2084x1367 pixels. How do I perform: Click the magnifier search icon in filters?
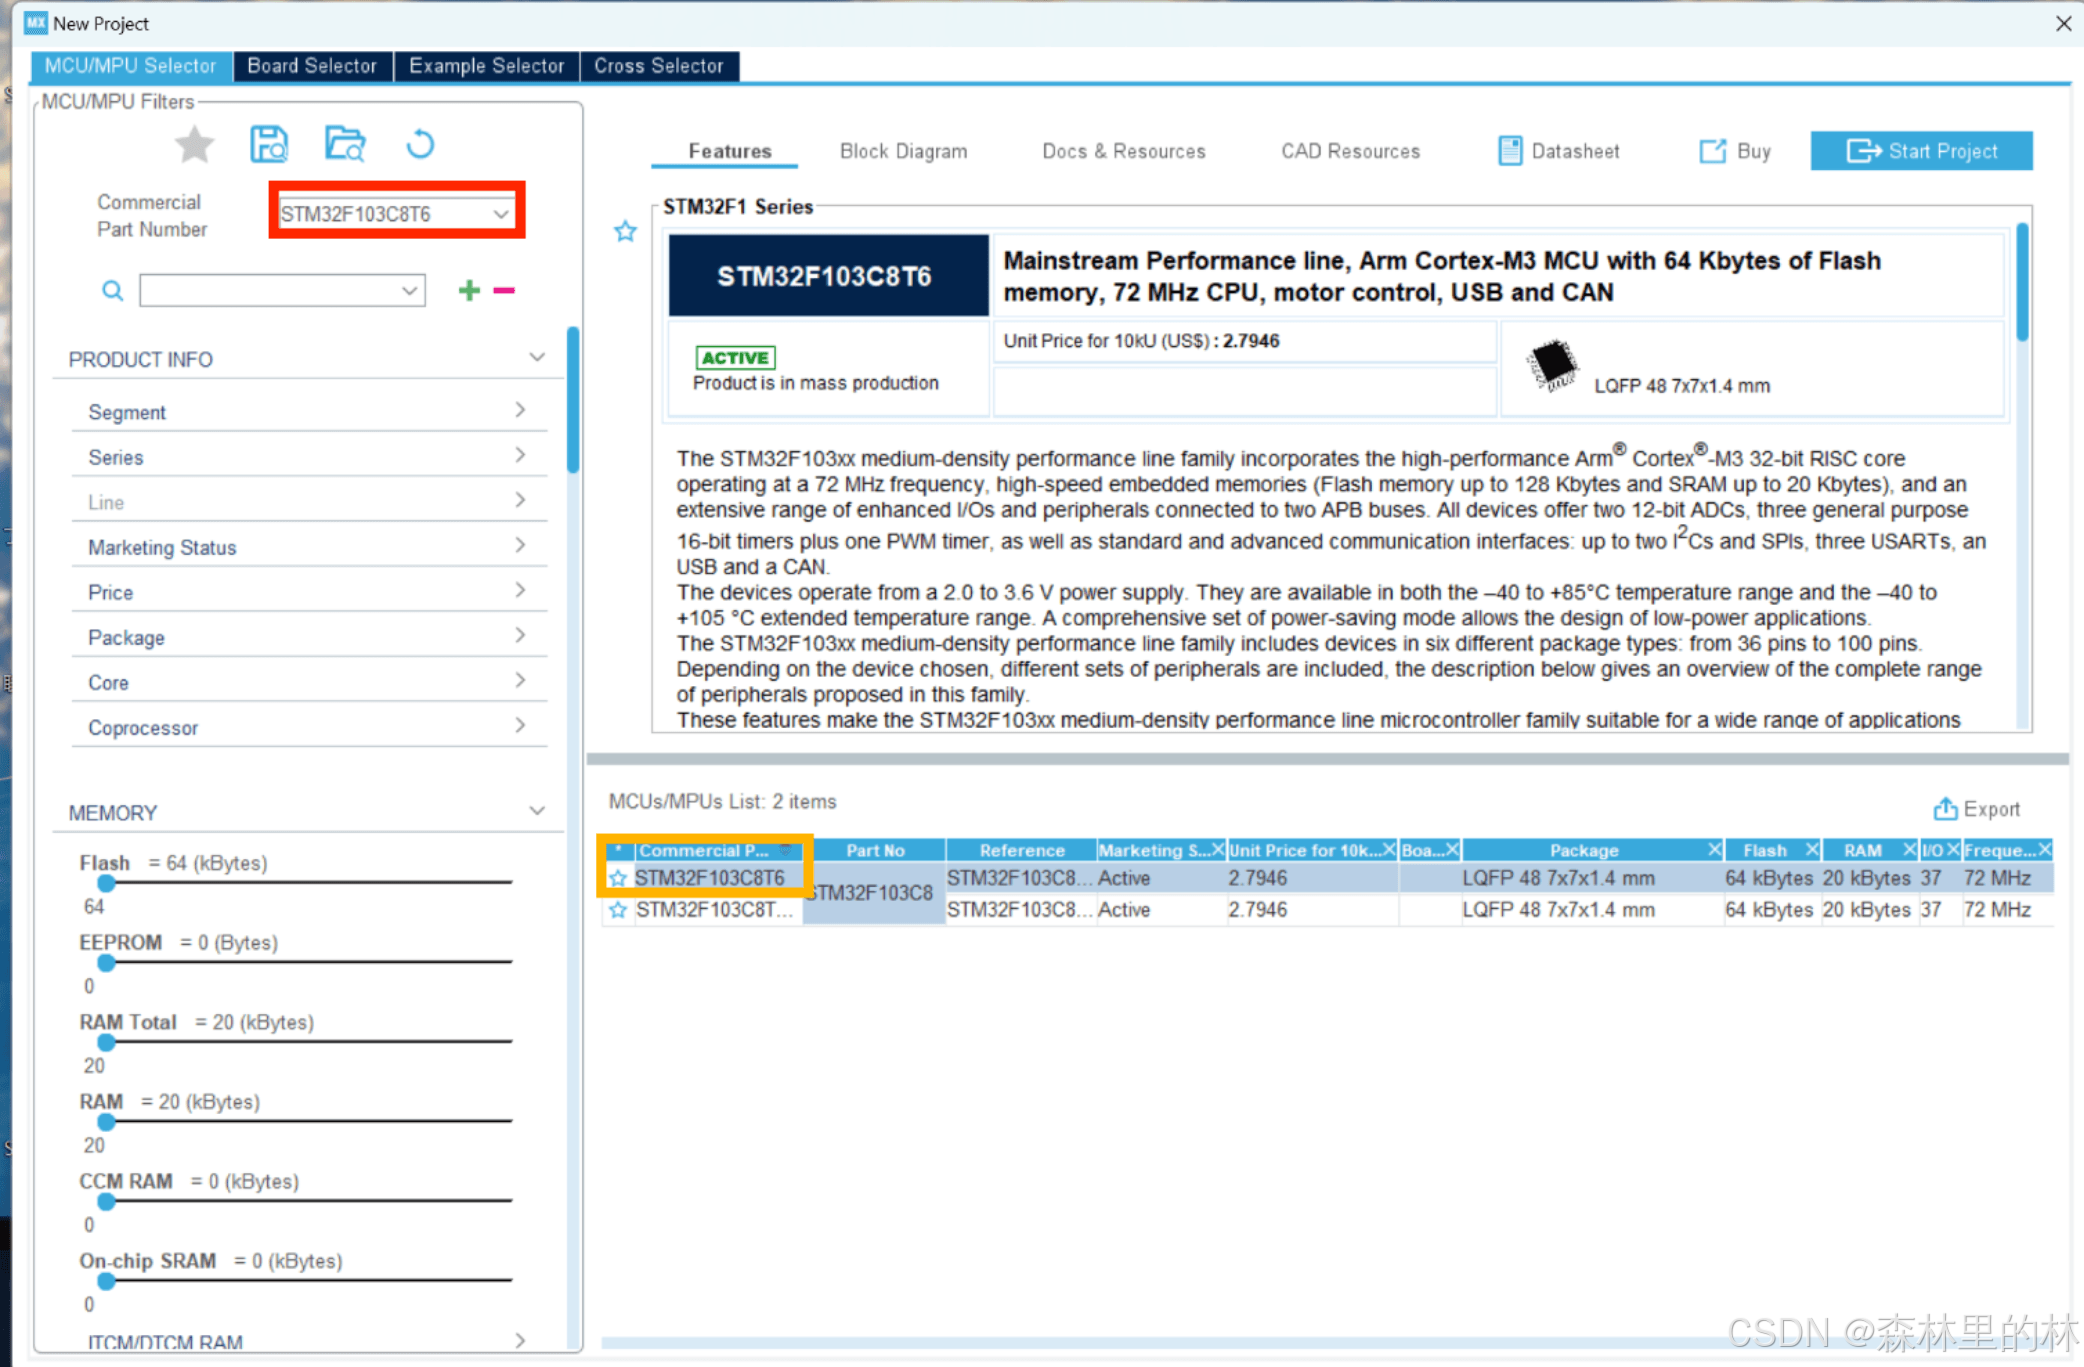[113, 291]
